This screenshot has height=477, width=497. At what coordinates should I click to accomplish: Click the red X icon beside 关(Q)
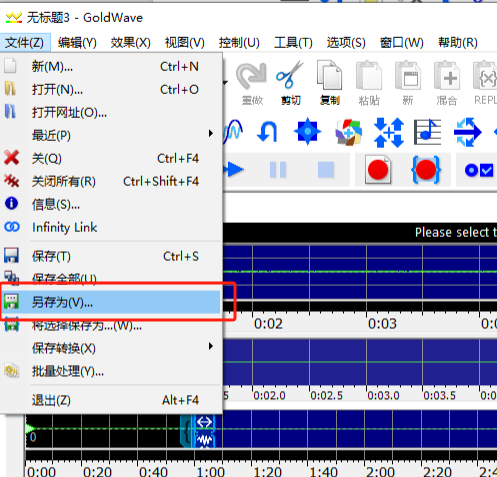point(12,158)
